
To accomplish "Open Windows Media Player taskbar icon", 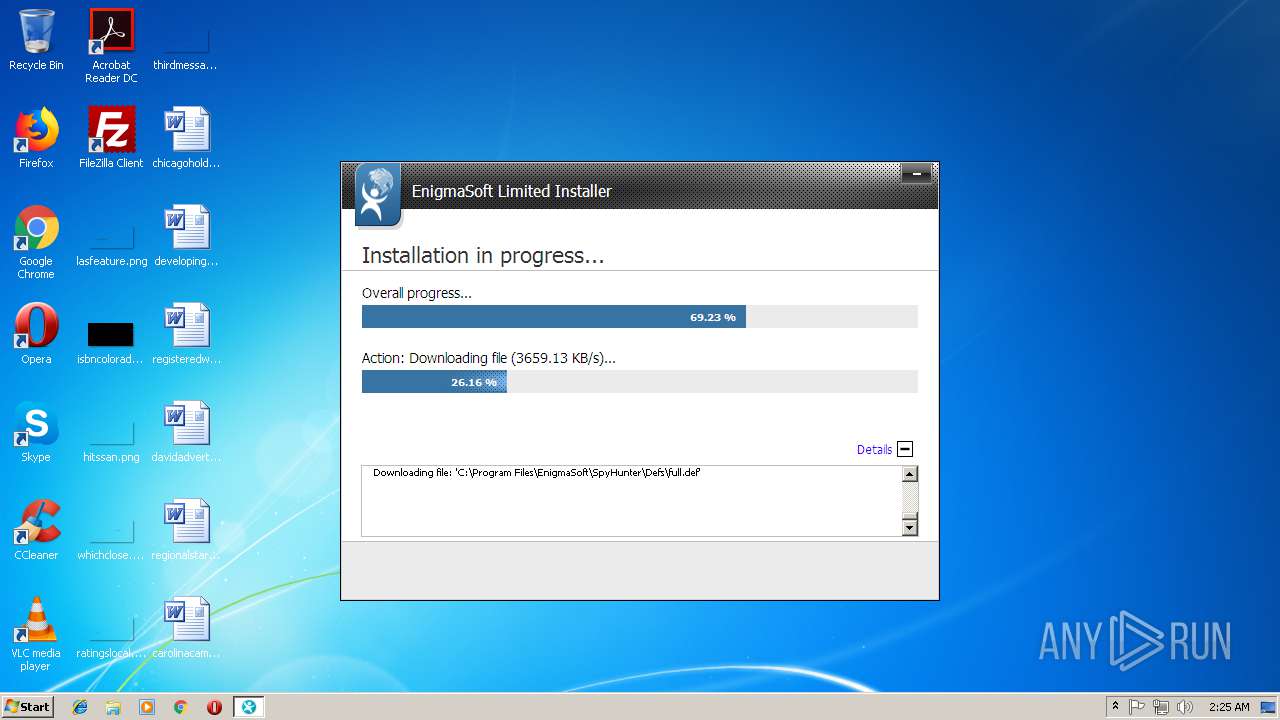I will click(x=147, y=707).
